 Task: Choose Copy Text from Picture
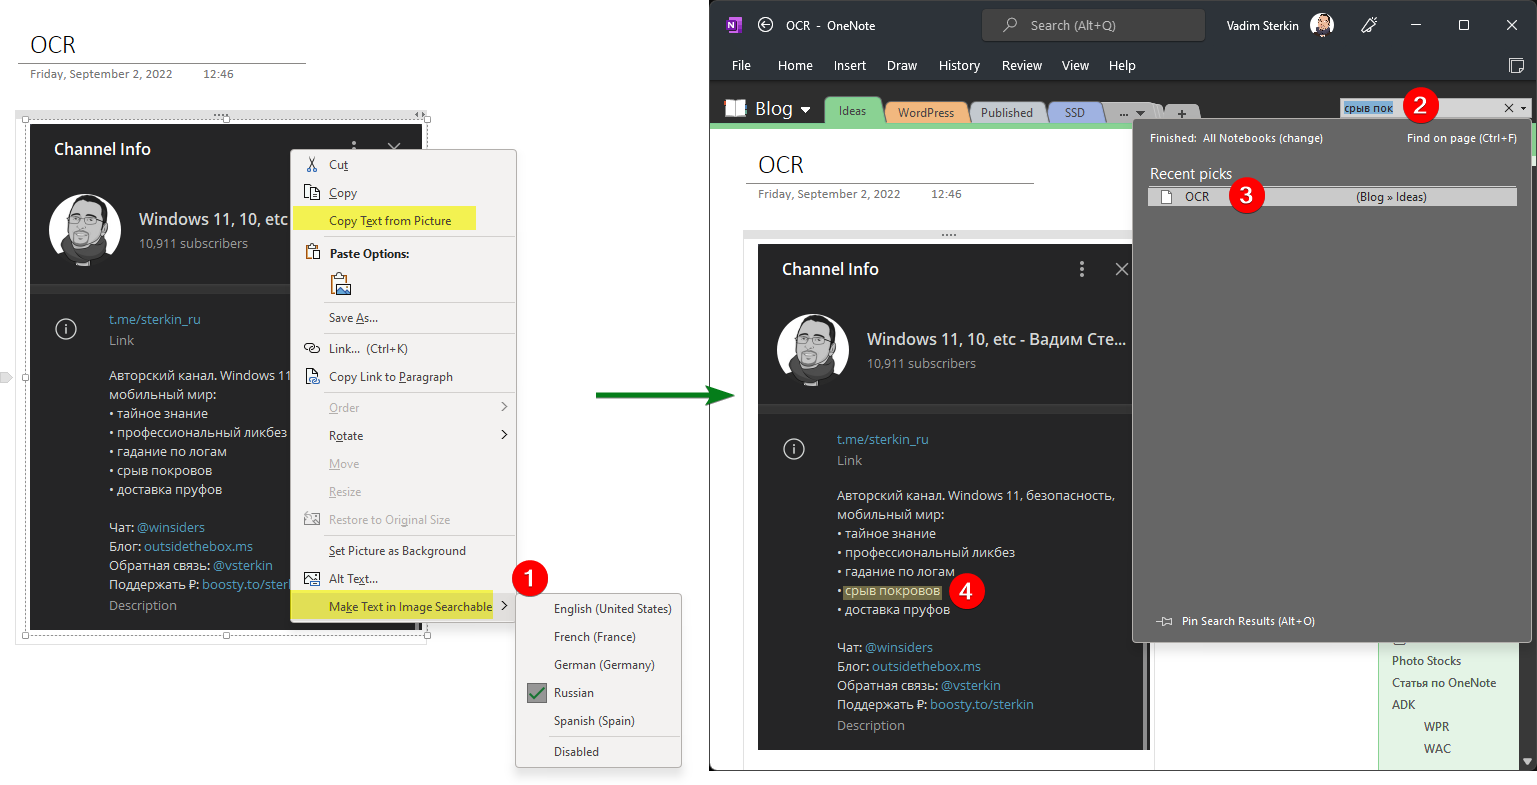(x=403, y=221)
